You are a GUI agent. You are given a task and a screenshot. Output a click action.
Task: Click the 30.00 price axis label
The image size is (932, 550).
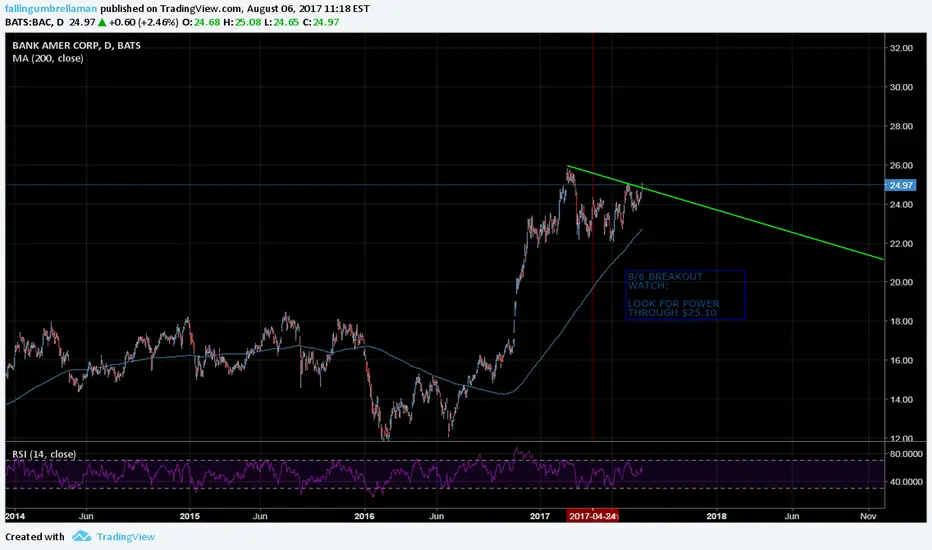[x=901, y=87]
